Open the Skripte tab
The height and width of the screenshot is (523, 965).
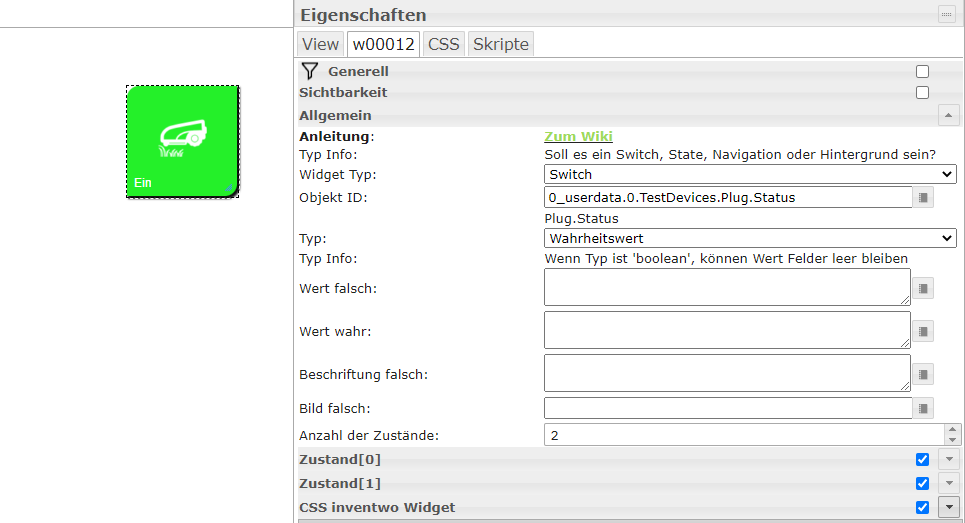tap(501, 44)
